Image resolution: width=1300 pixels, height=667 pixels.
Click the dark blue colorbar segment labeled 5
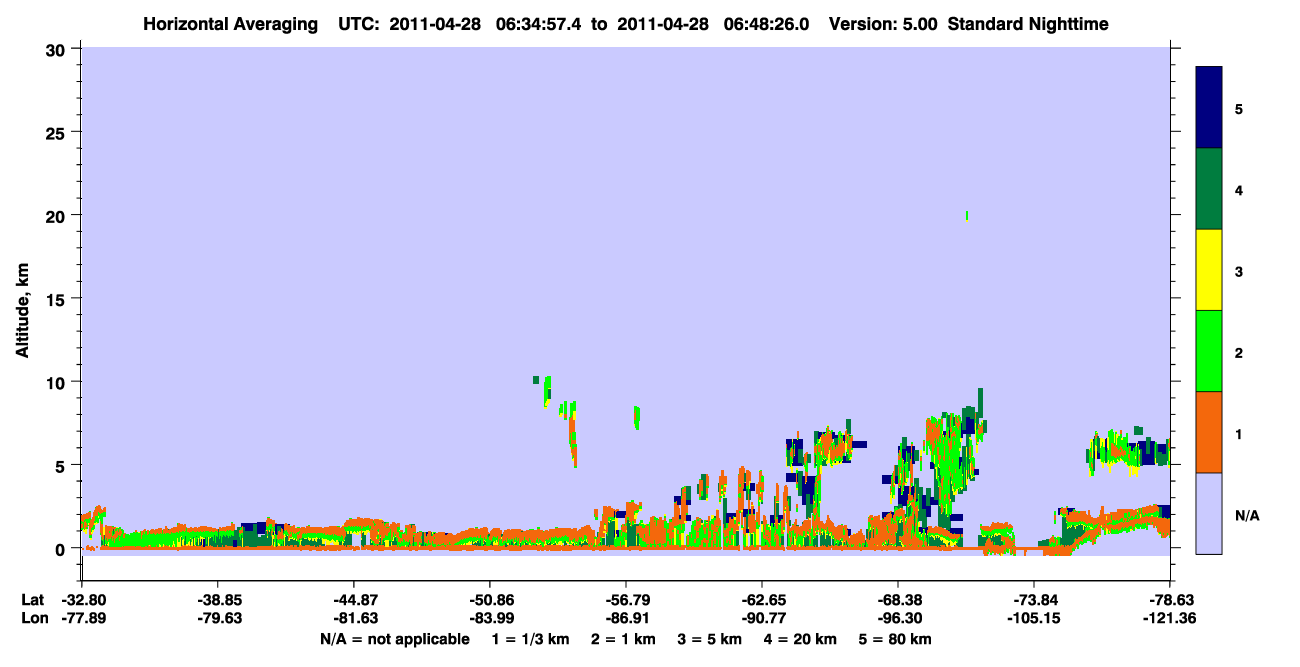[x=1209, y=107]
